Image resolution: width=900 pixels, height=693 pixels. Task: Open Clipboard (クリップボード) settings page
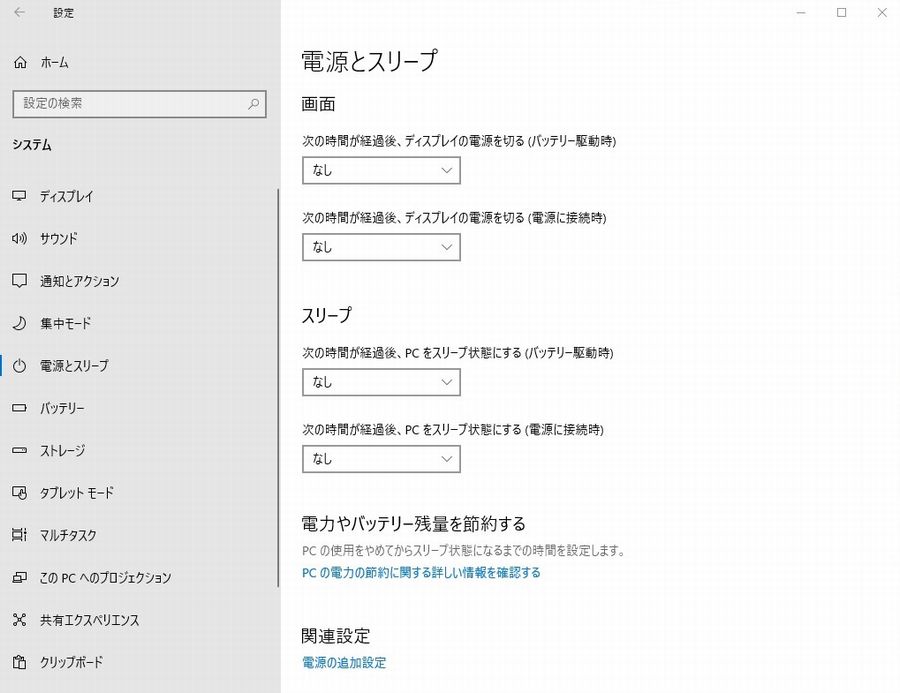[71, 662]
